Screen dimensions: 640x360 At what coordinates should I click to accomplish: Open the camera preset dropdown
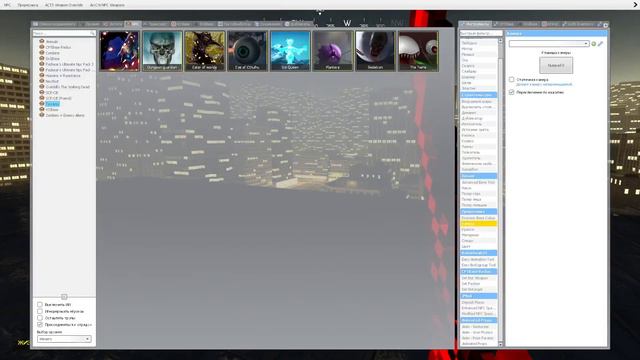(x=549, y=44)
